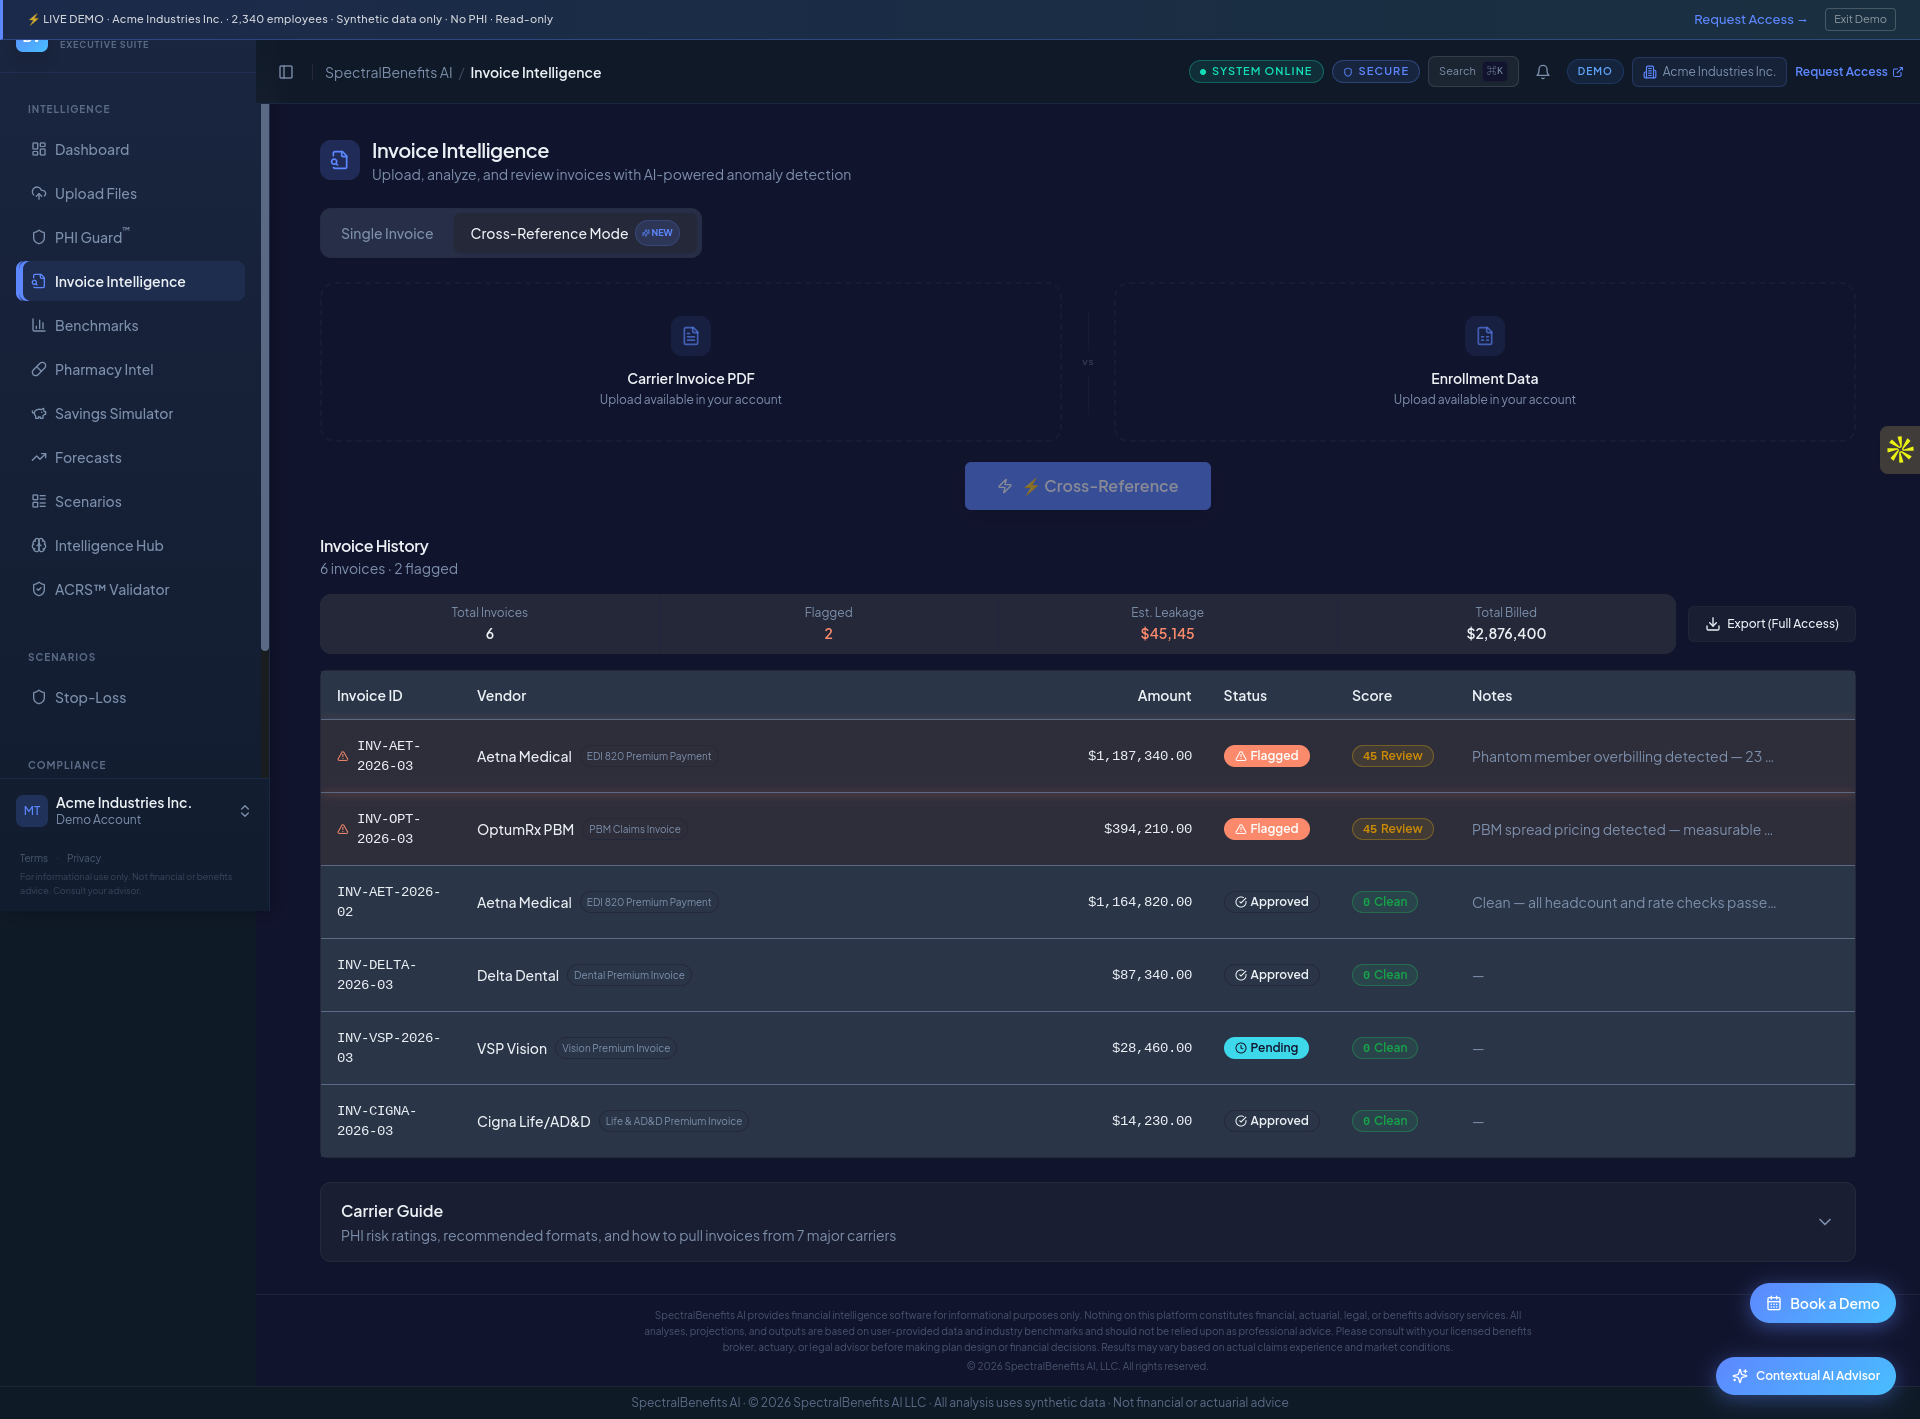The image size is (1920, 1419).
Task: Click 0 Clean score for Cigna Life/AD&D
Action: point(1385,1121)
